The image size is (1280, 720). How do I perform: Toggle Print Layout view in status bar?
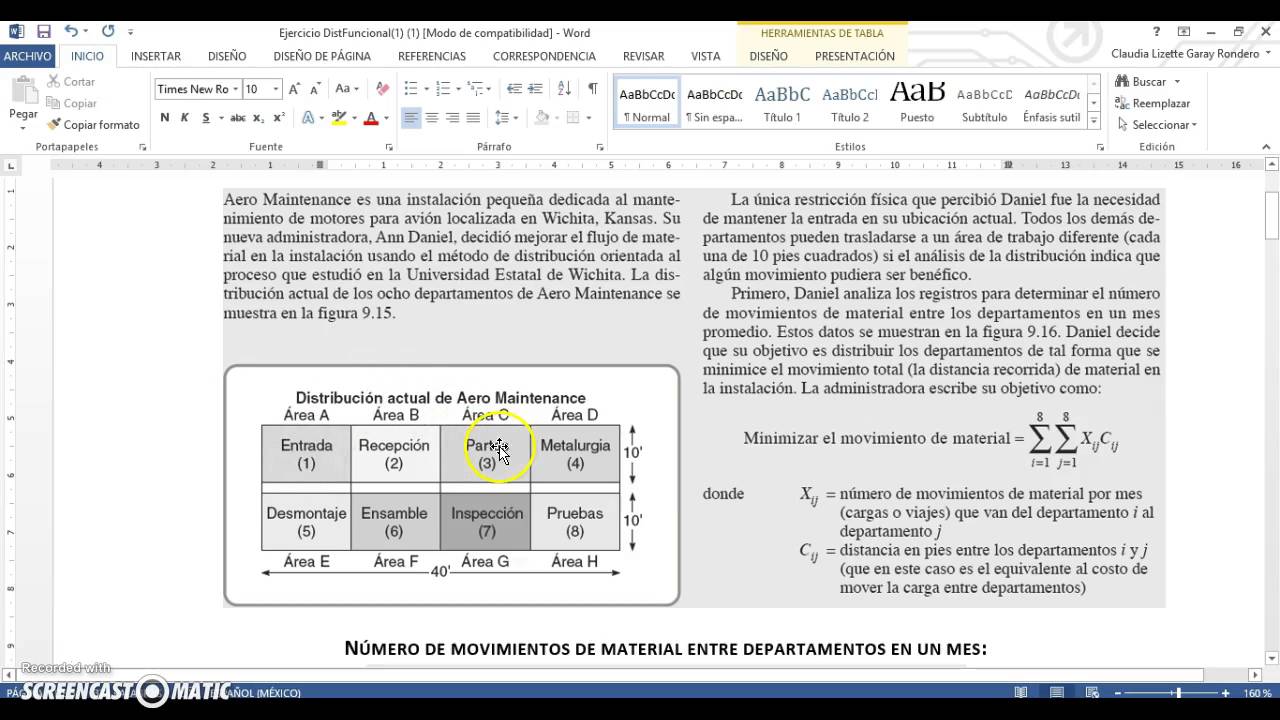pos(1057,692)
